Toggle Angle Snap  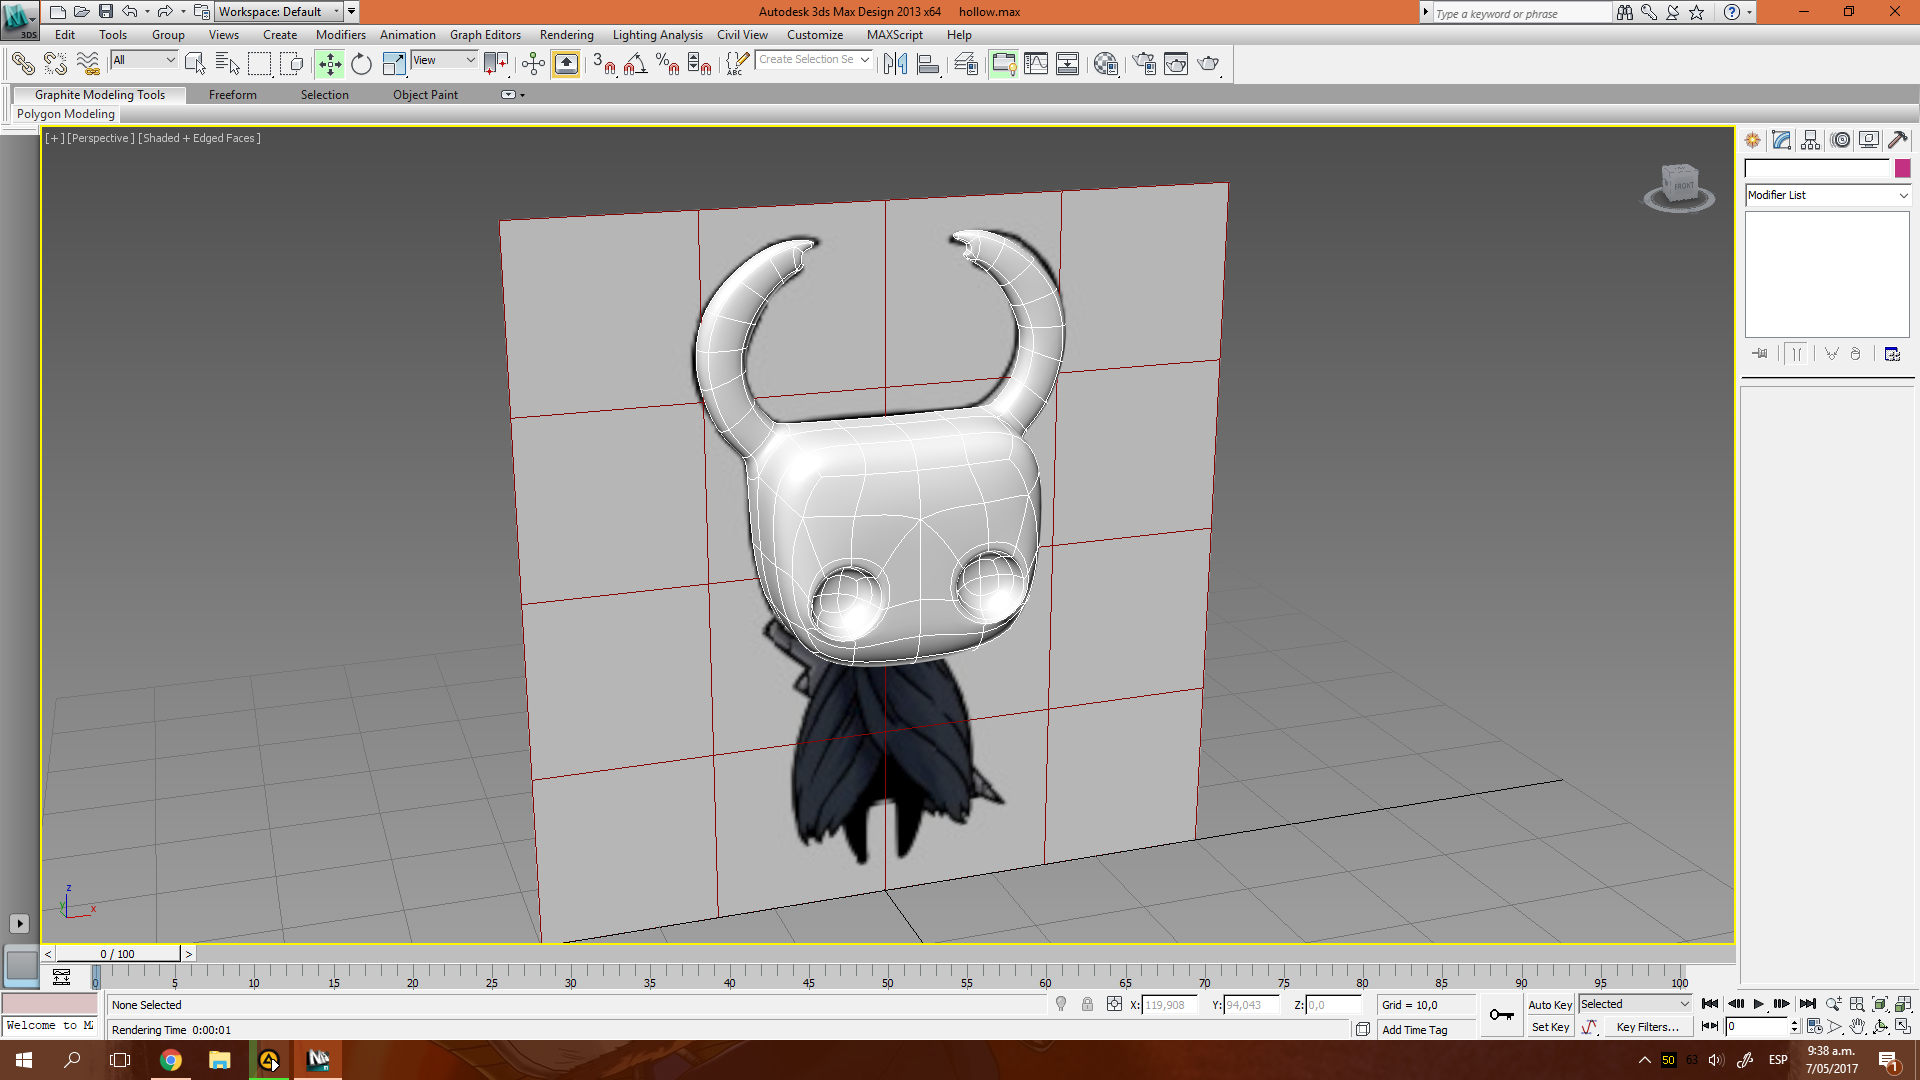pyautogui.click(x=635, y=64)
